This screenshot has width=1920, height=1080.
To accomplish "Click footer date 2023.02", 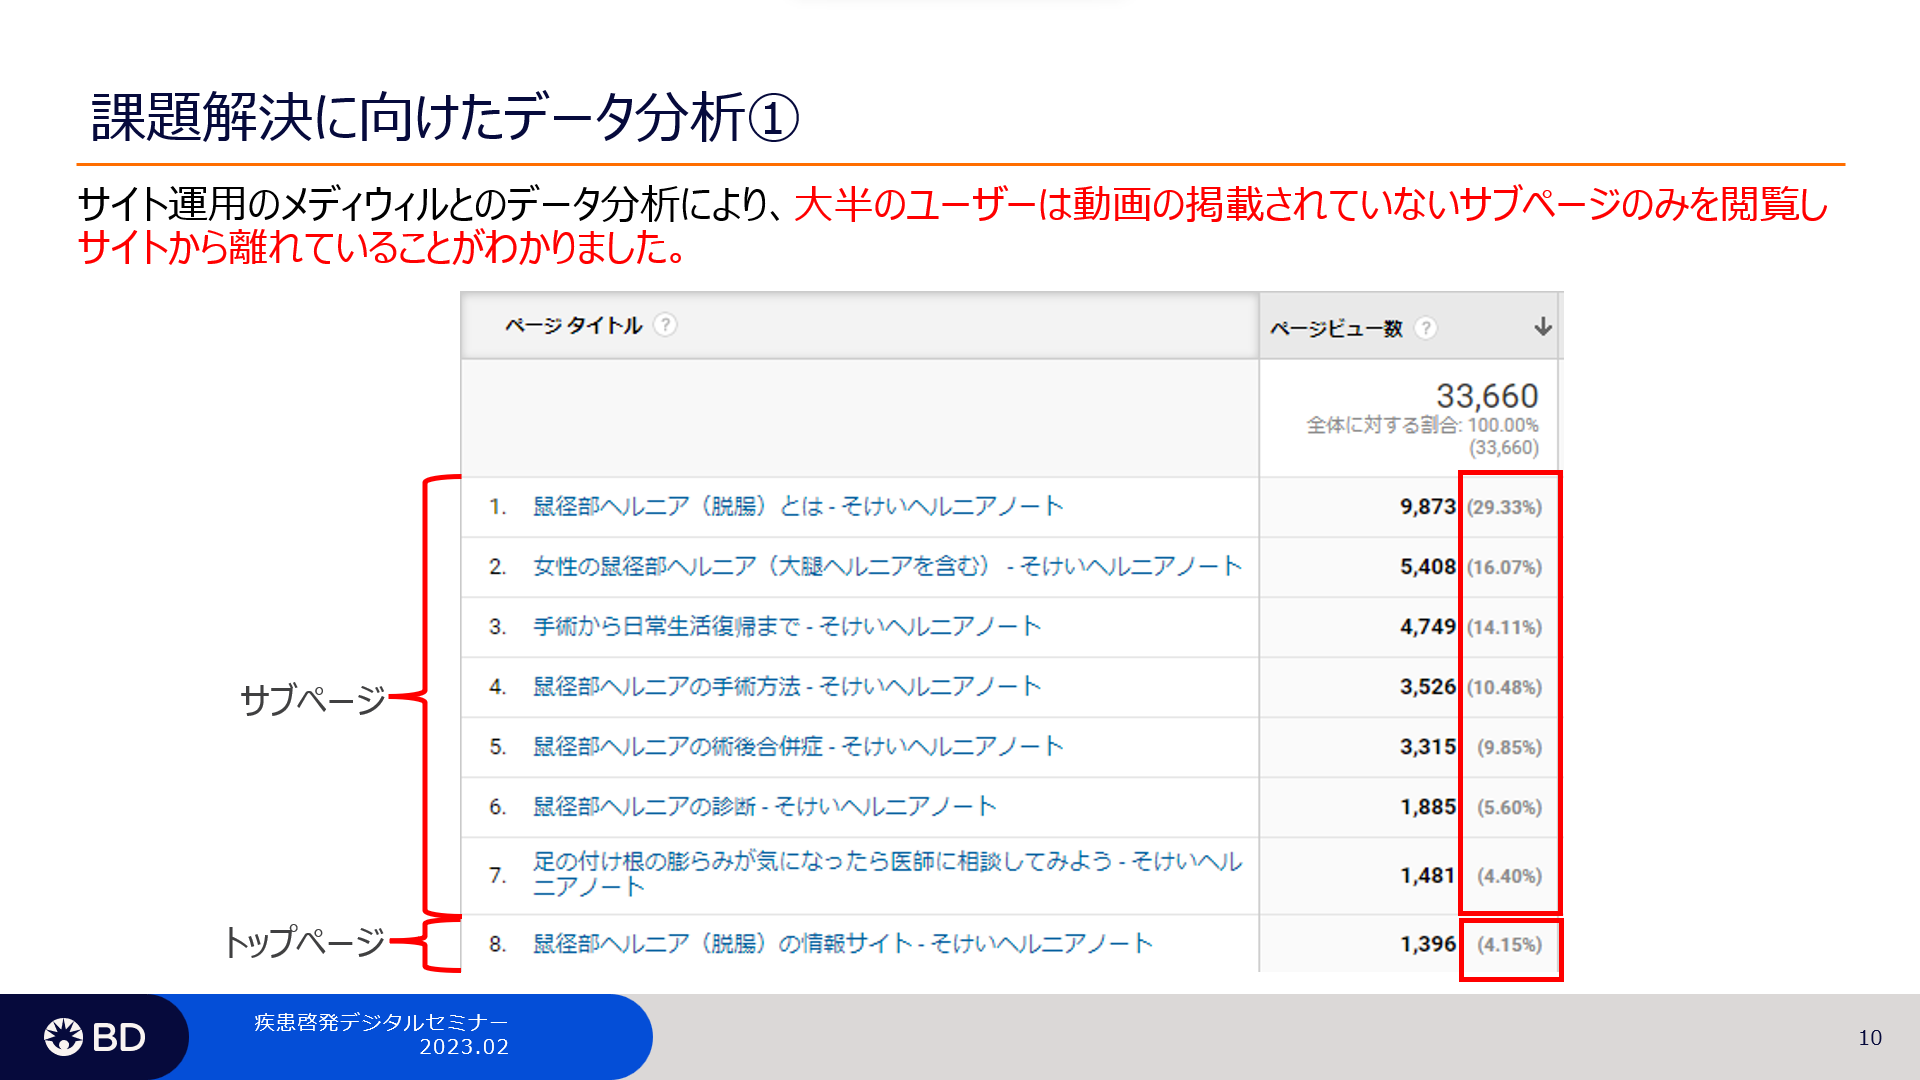I will click(x=464, y=1047).
